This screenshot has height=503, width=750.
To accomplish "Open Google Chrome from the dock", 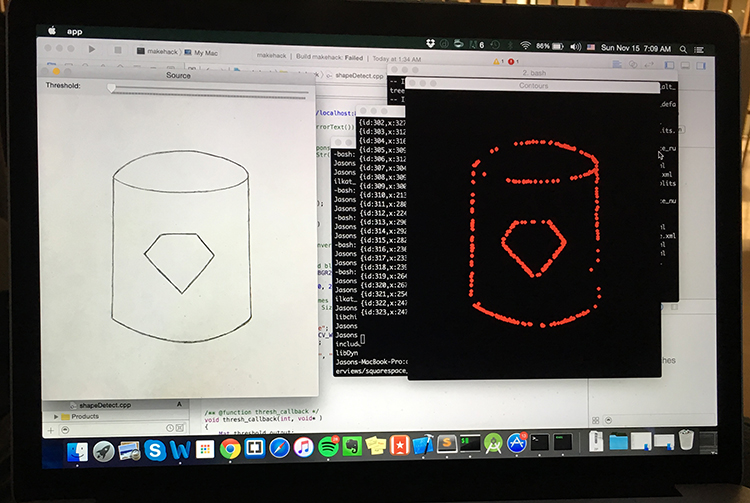I will coord(230,448).
